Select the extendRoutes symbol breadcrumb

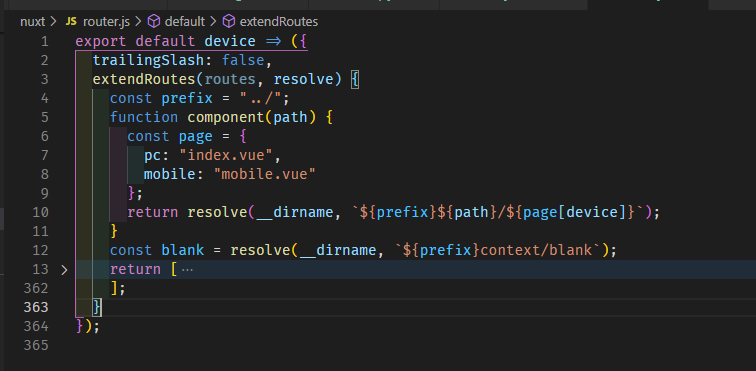(x=279, y=22)
